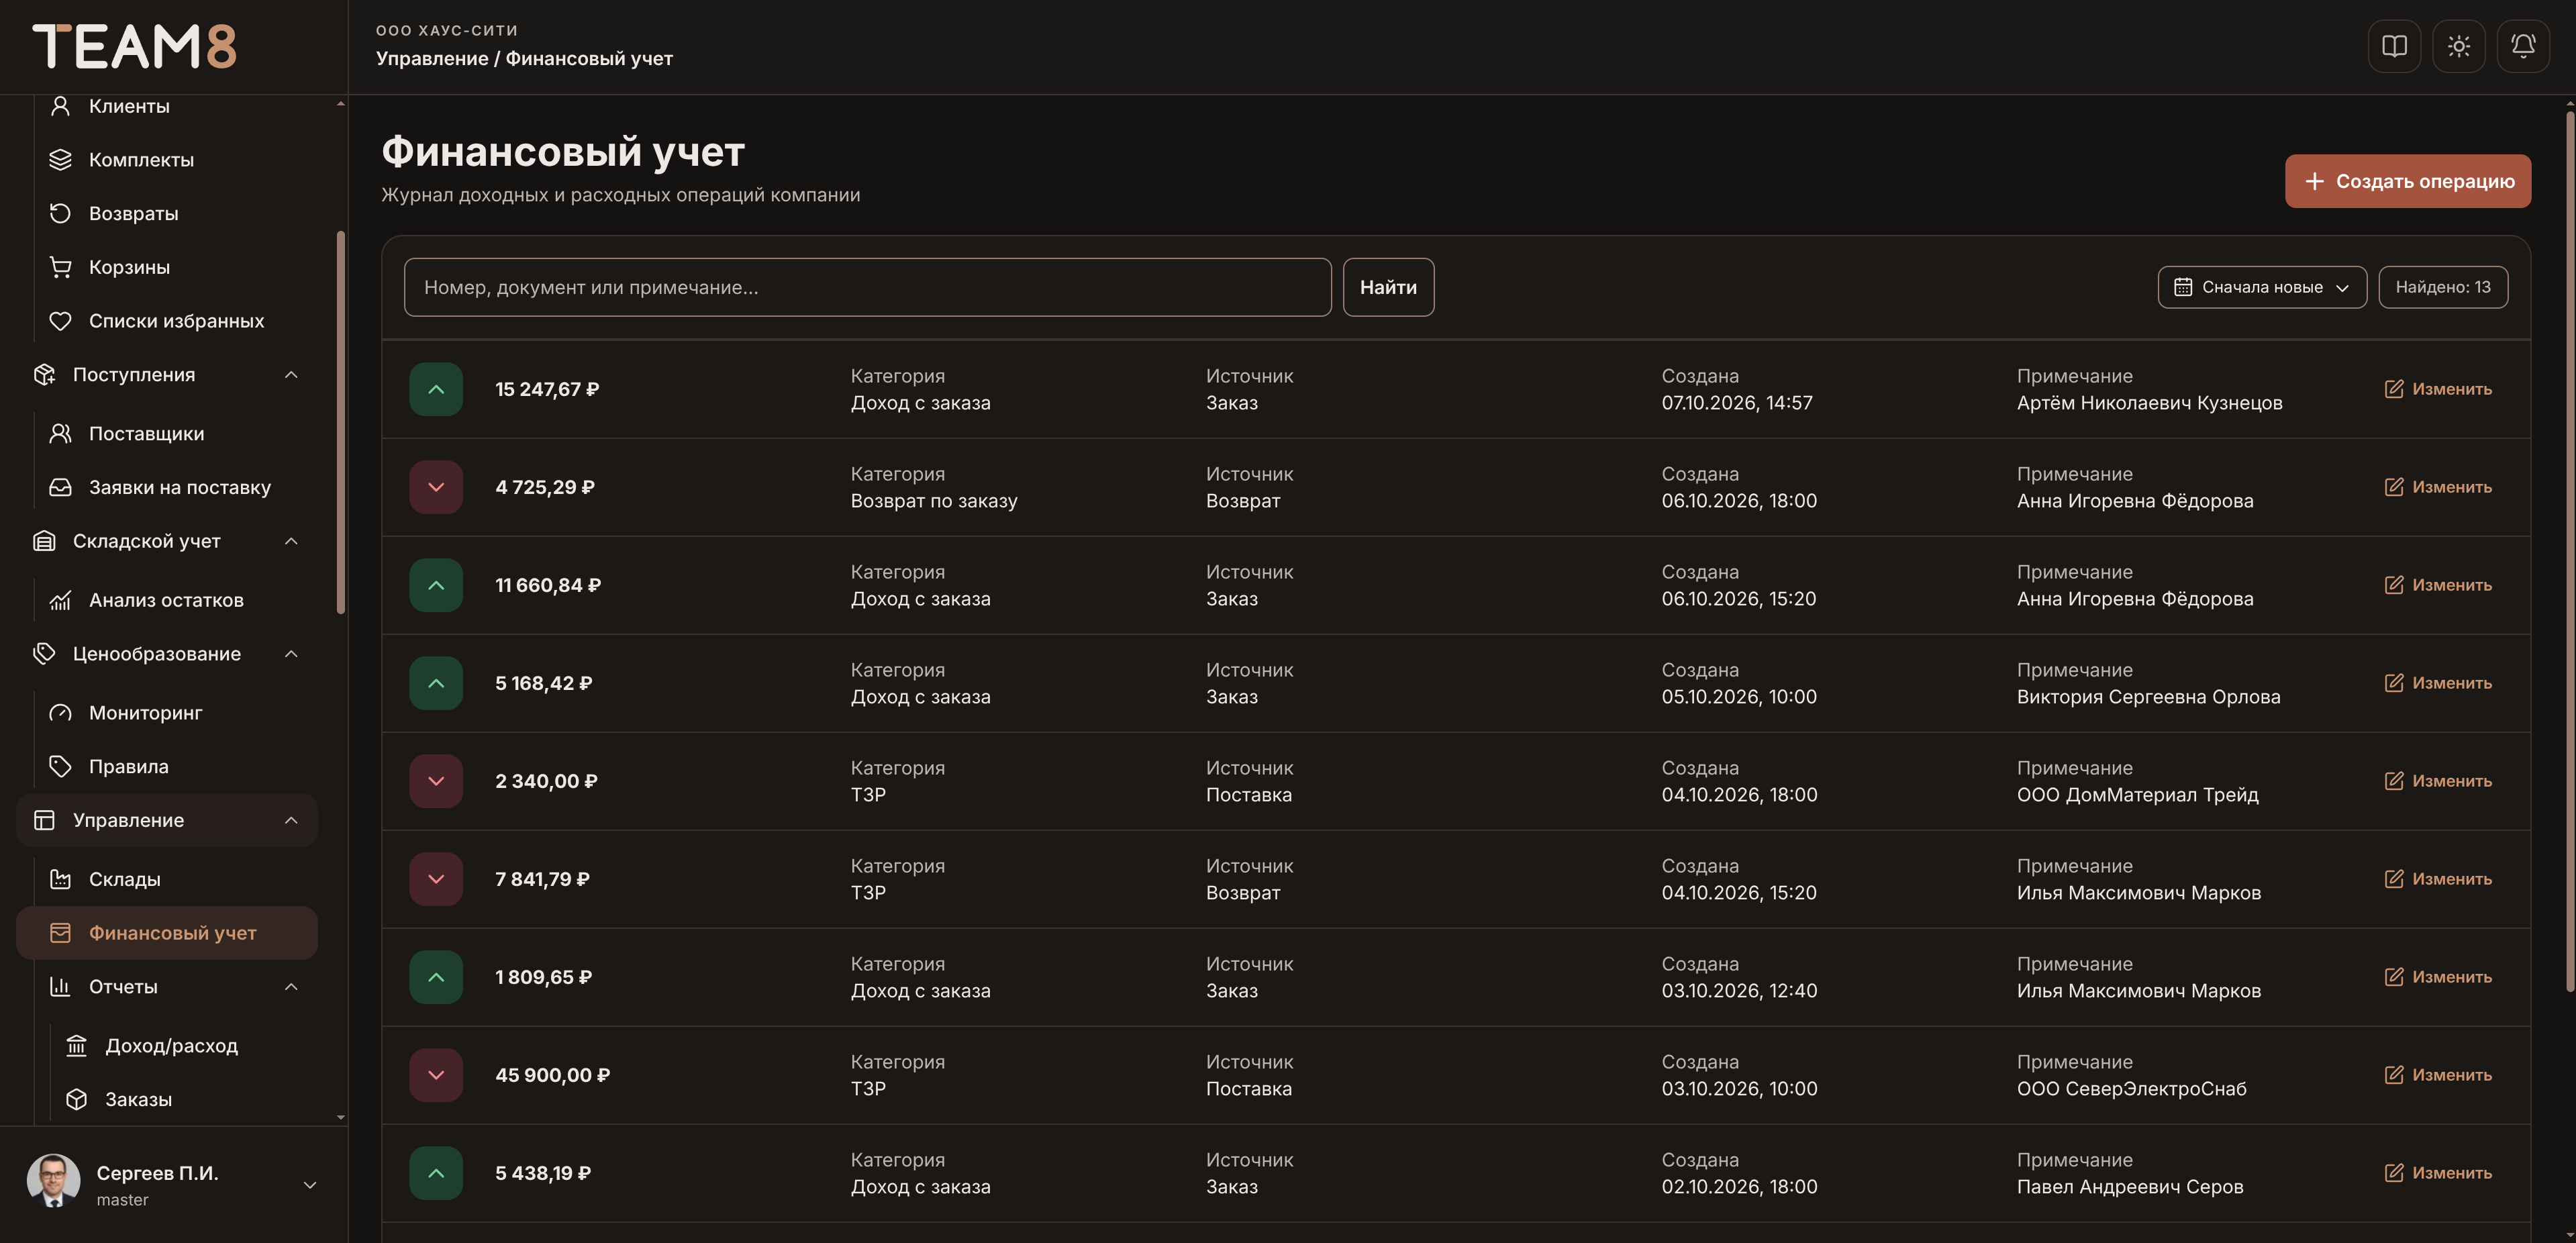The width and height of the screenshot is (2576, 1243).
Task: Click Изменить for Павел Андреевич Серов
Action: [2438, 1174]
